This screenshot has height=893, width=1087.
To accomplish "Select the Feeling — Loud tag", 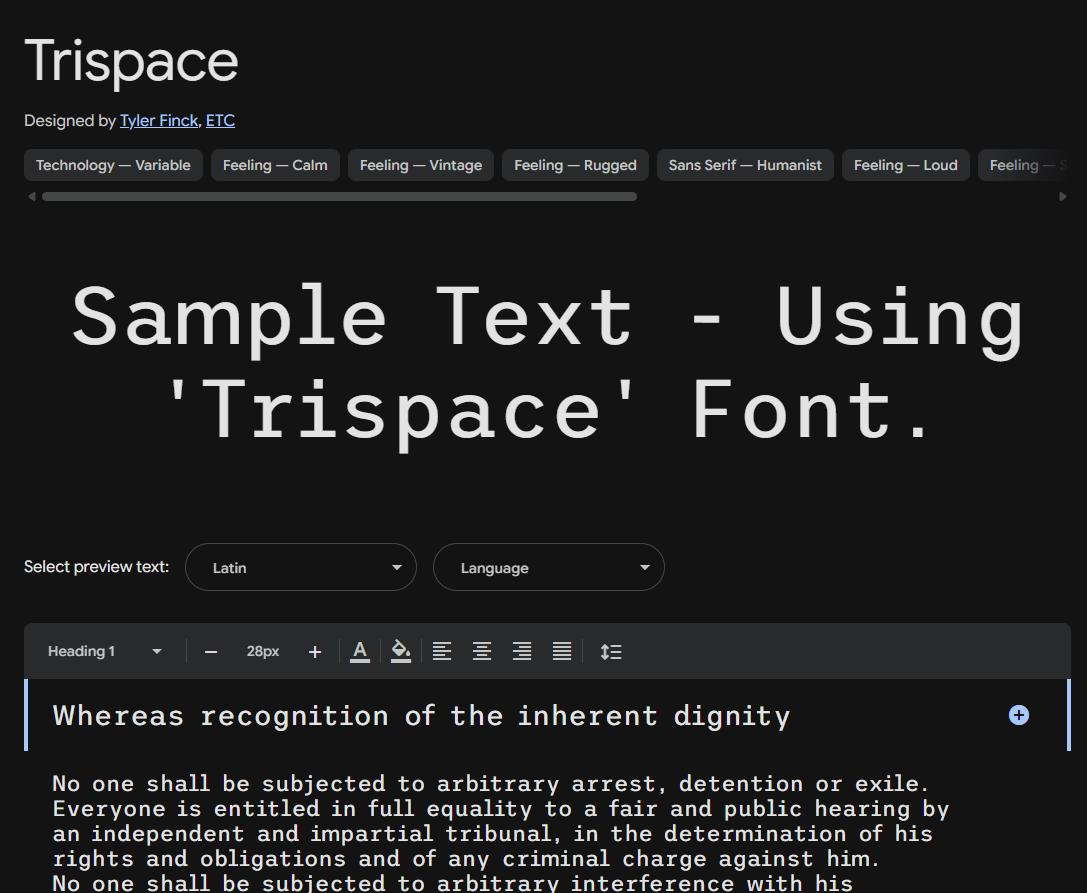I will click(x=905, y=165).
